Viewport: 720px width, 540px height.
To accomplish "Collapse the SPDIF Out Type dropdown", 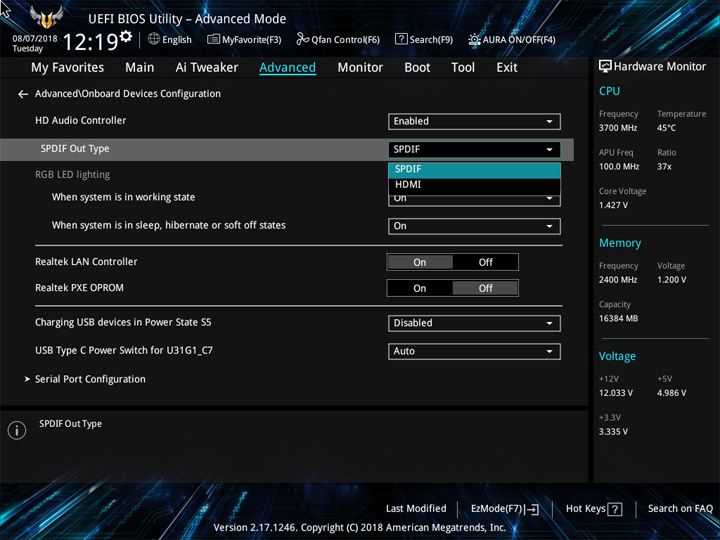I will pyautogui.click(x=474, y=149).
